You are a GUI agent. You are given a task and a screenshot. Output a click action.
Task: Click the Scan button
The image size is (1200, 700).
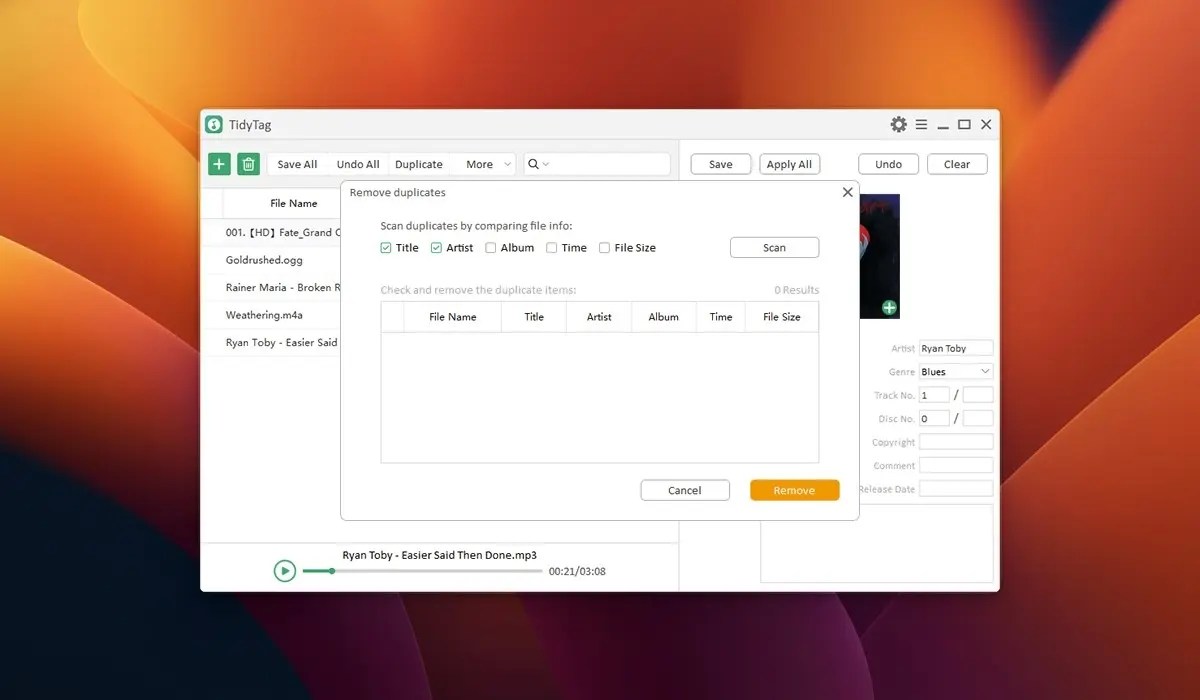[x=774, y=247]
